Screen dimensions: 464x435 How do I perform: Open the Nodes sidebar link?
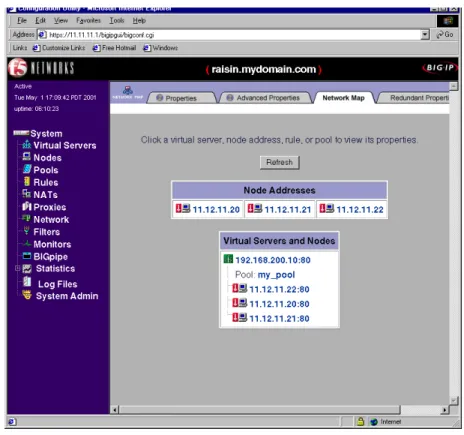pos(47,158)
